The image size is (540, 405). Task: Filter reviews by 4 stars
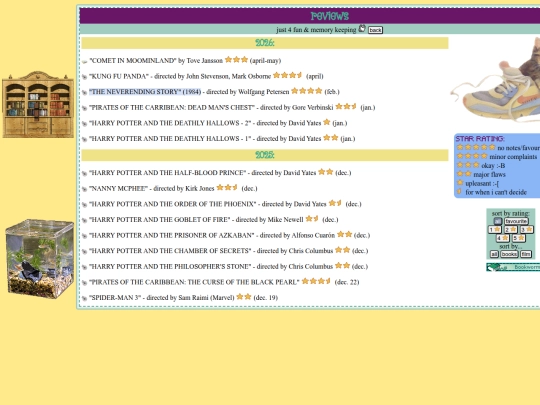(x=502, y=238)
